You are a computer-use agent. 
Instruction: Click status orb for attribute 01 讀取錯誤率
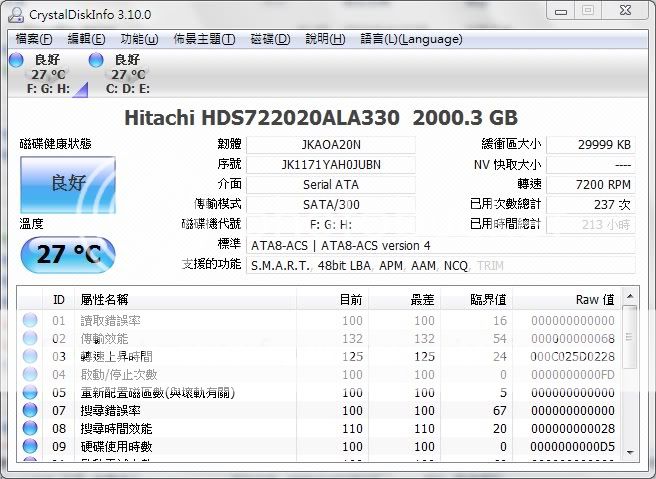[x=30, y=320]
